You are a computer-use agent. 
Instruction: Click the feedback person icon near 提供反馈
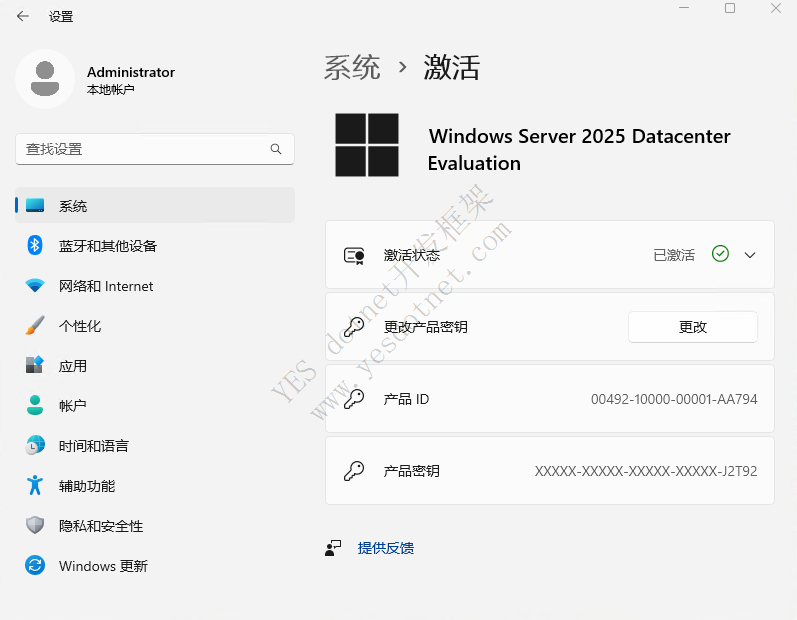pyautogui.click(x=333, y=548)
